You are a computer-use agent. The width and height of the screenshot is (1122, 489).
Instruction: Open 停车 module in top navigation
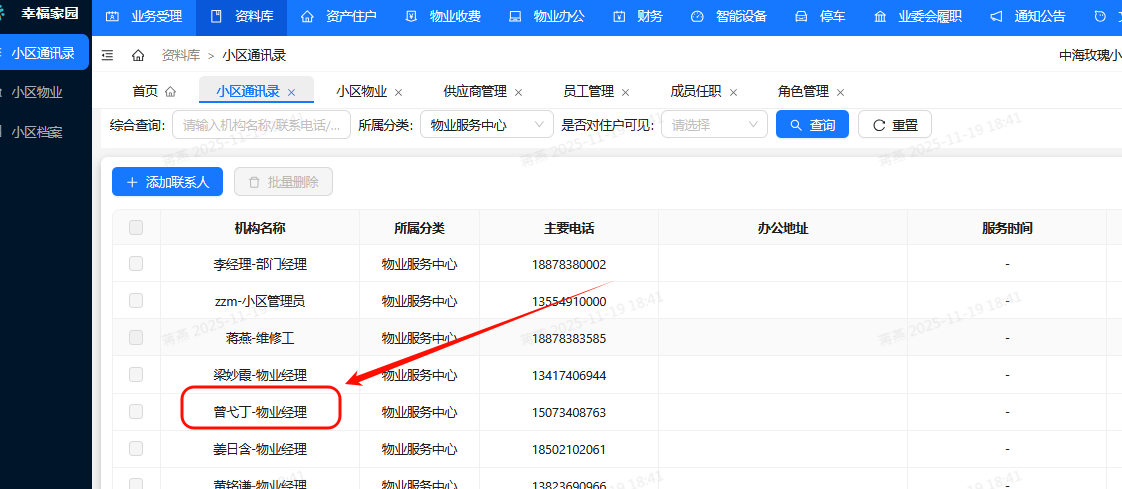tap(823, 17)
